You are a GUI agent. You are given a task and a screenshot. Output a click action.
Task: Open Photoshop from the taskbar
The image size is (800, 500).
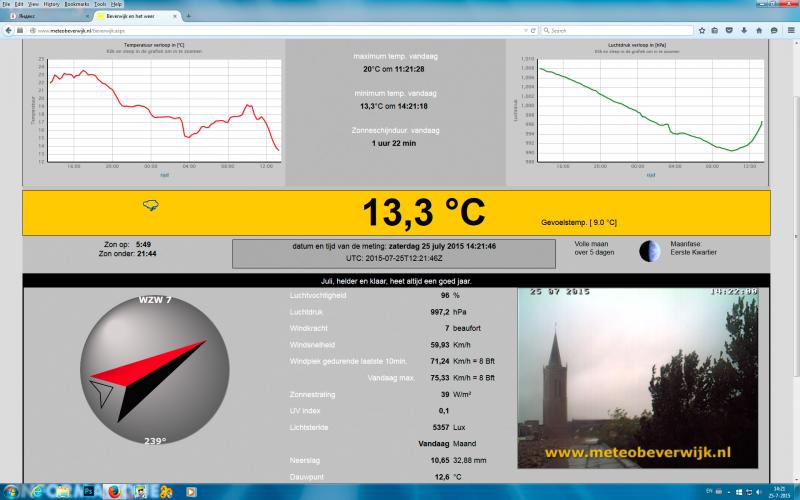89,492
